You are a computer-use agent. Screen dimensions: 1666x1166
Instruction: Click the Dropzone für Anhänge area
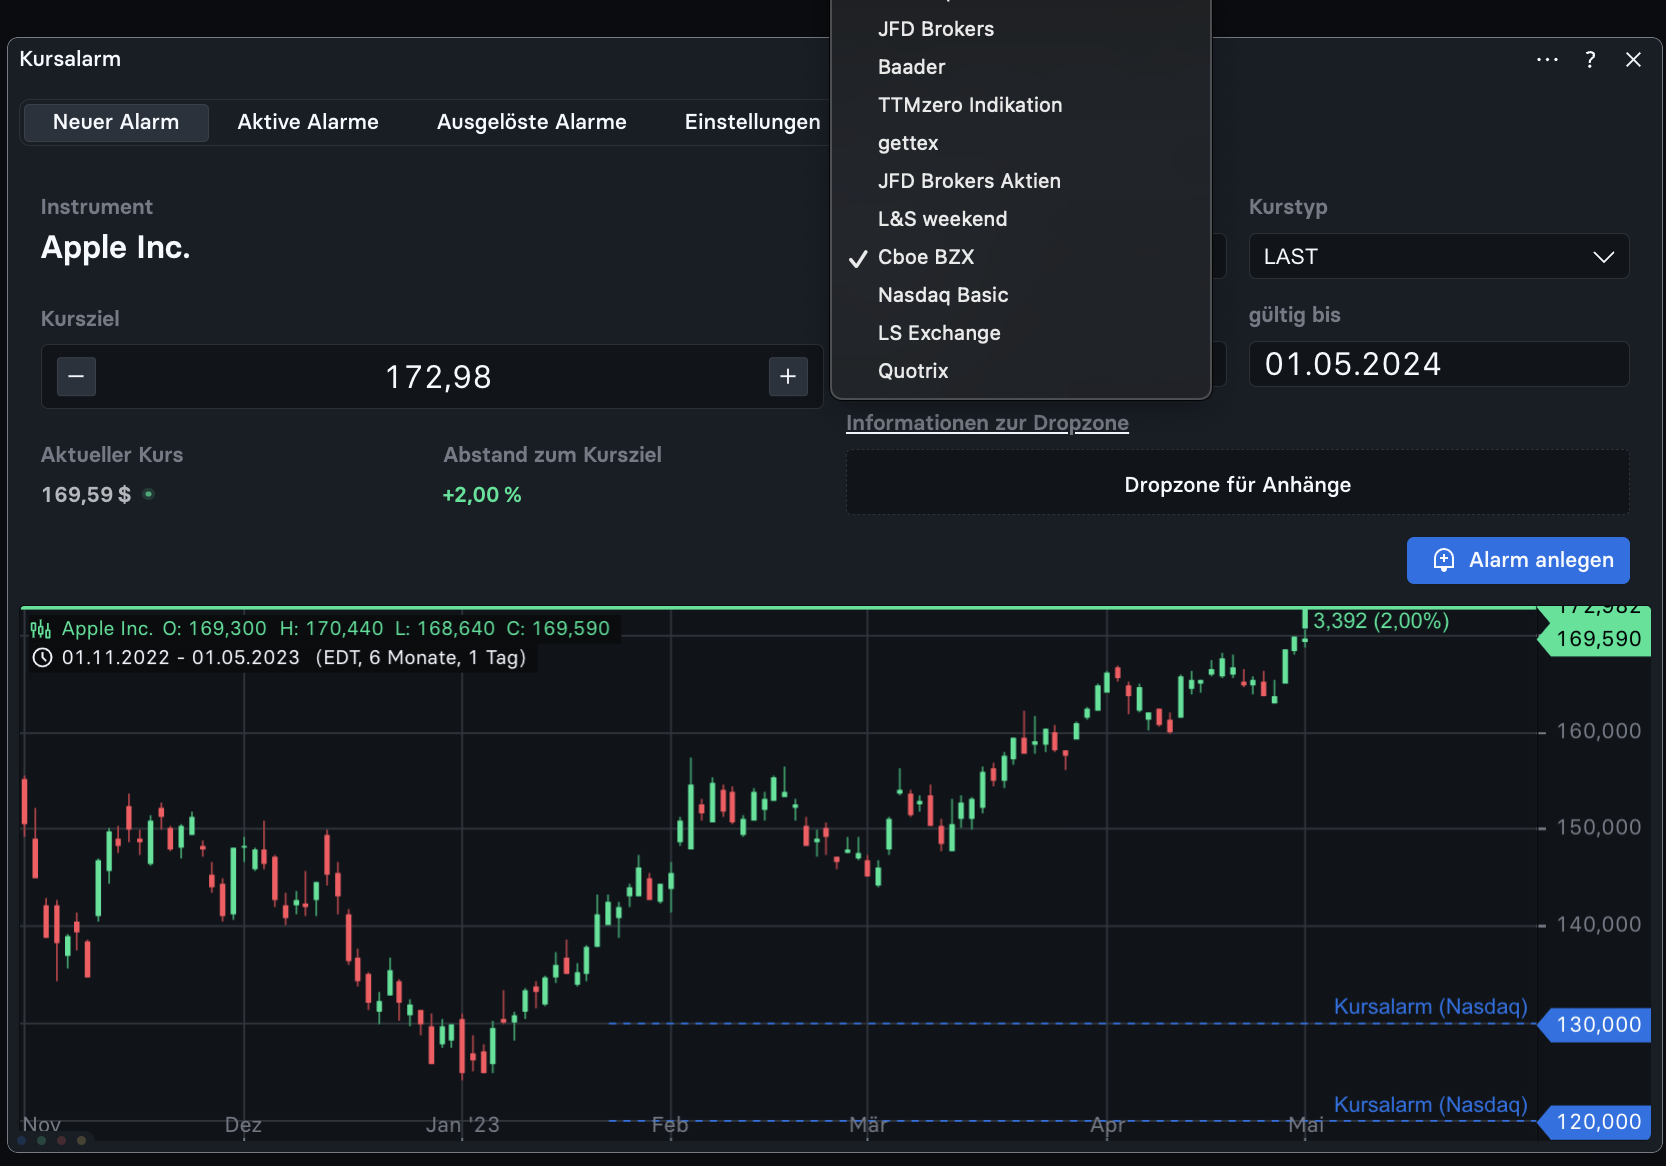pyautogui.click(x=1238, y=484)
